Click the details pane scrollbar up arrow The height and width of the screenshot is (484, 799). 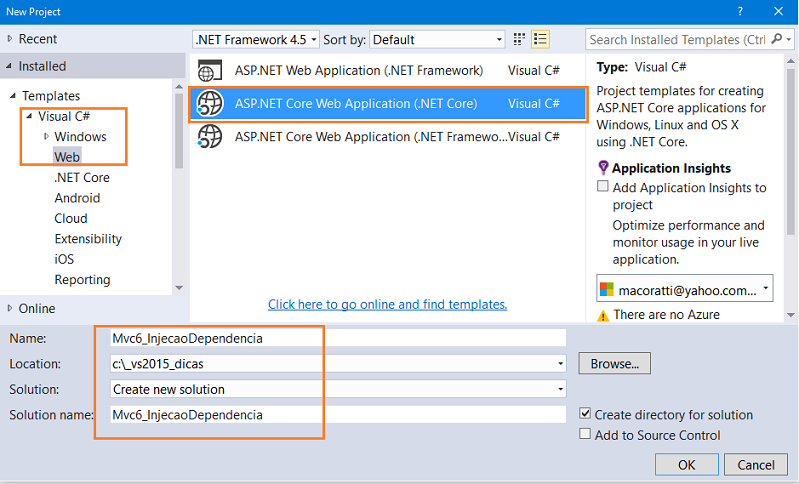[x=791, y=61]
